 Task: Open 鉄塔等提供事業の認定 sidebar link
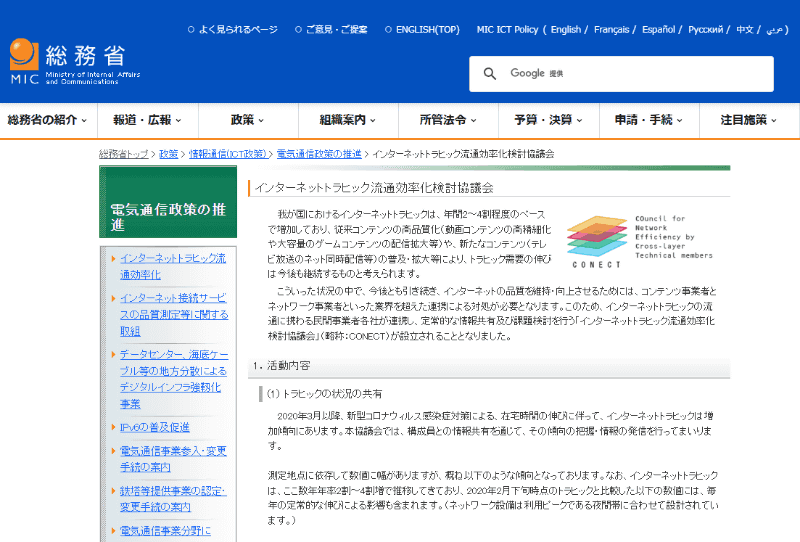pos(173,499)
